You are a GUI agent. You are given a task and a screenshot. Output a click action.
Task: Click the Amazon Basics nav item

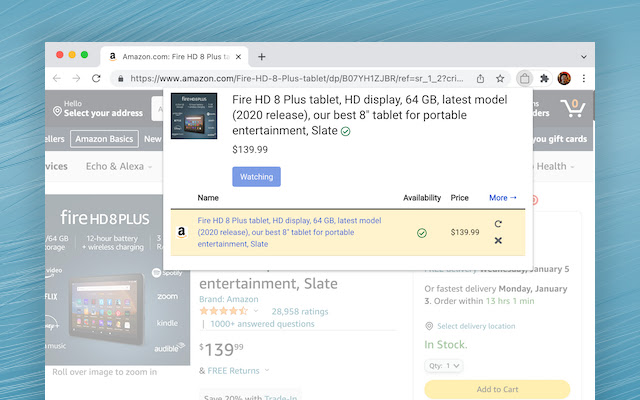click(x=104, y=139)
